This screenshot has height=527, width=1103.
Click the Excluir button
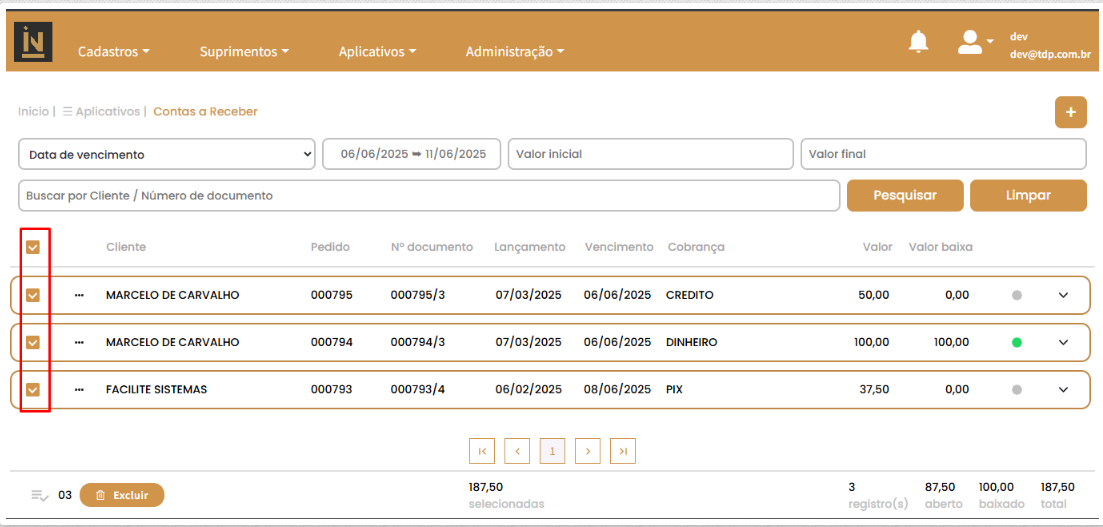[122, 495]
